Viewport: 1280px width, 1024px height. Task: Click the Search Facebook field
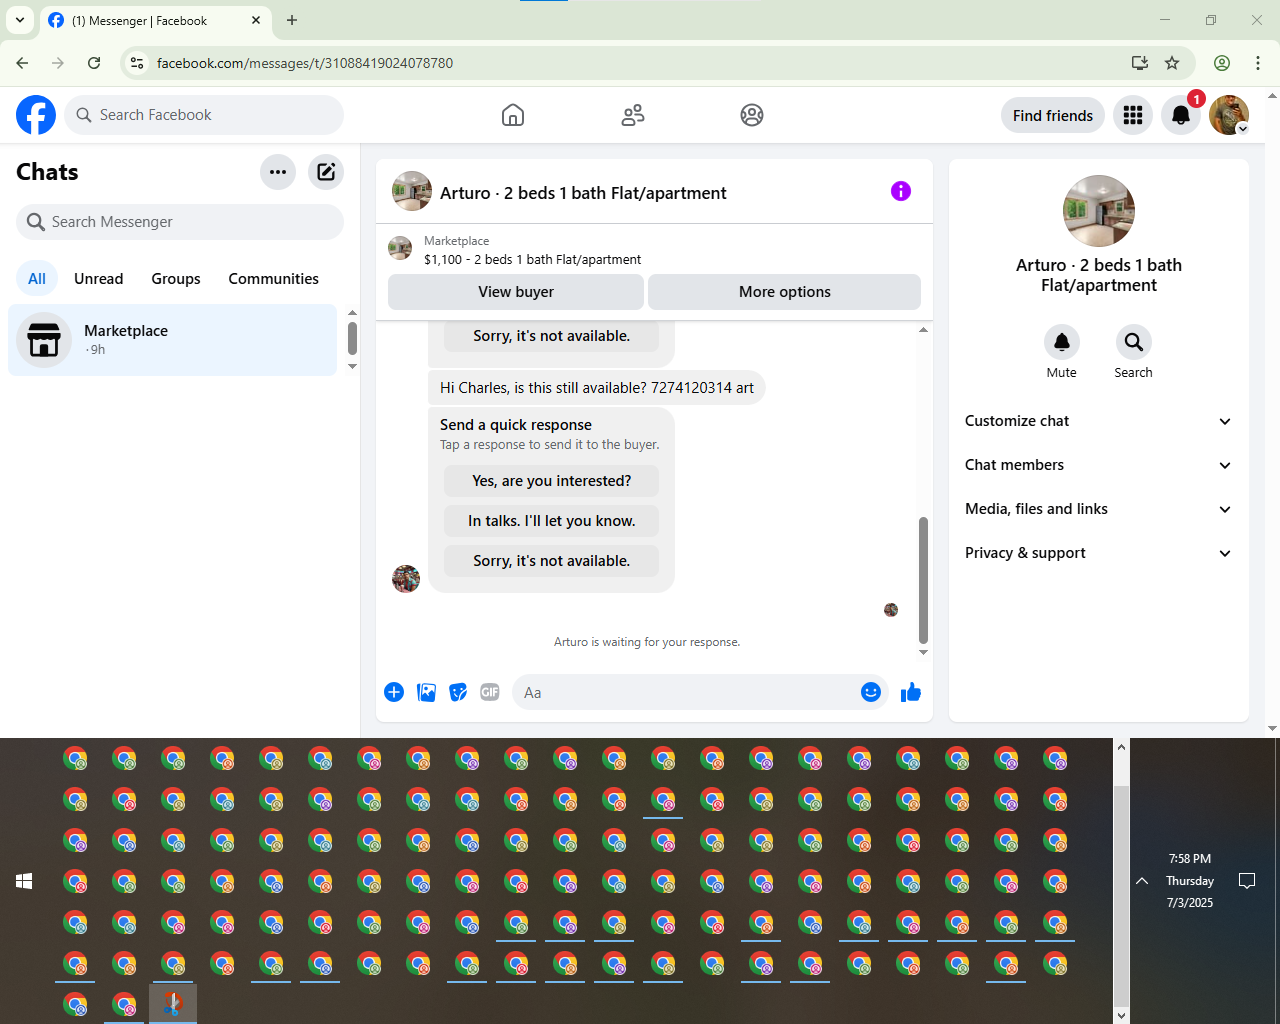204,115
